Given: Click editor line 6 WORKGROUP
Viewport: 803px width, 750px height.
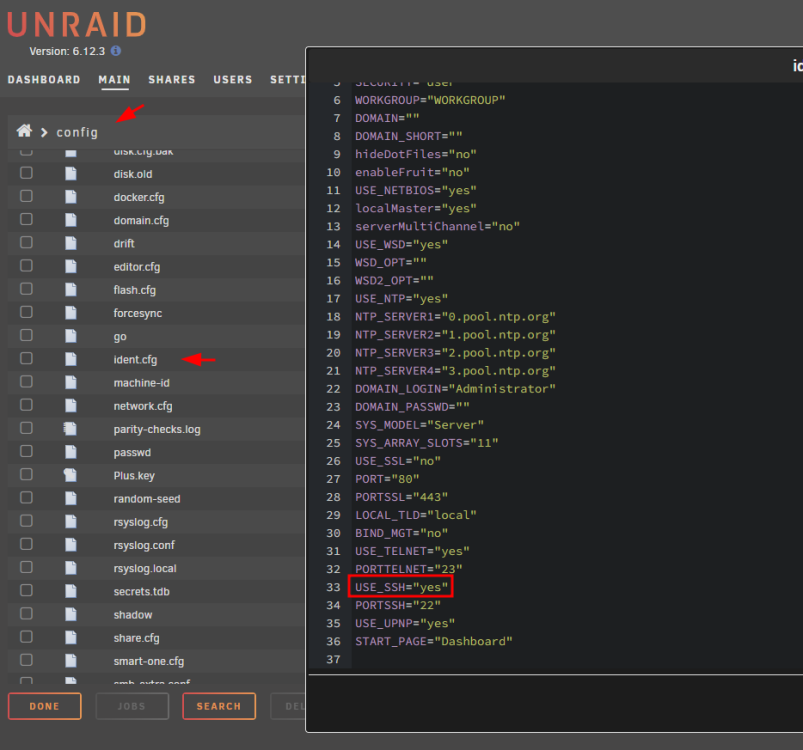Looking at the screenshot, I should coord(430,100).
